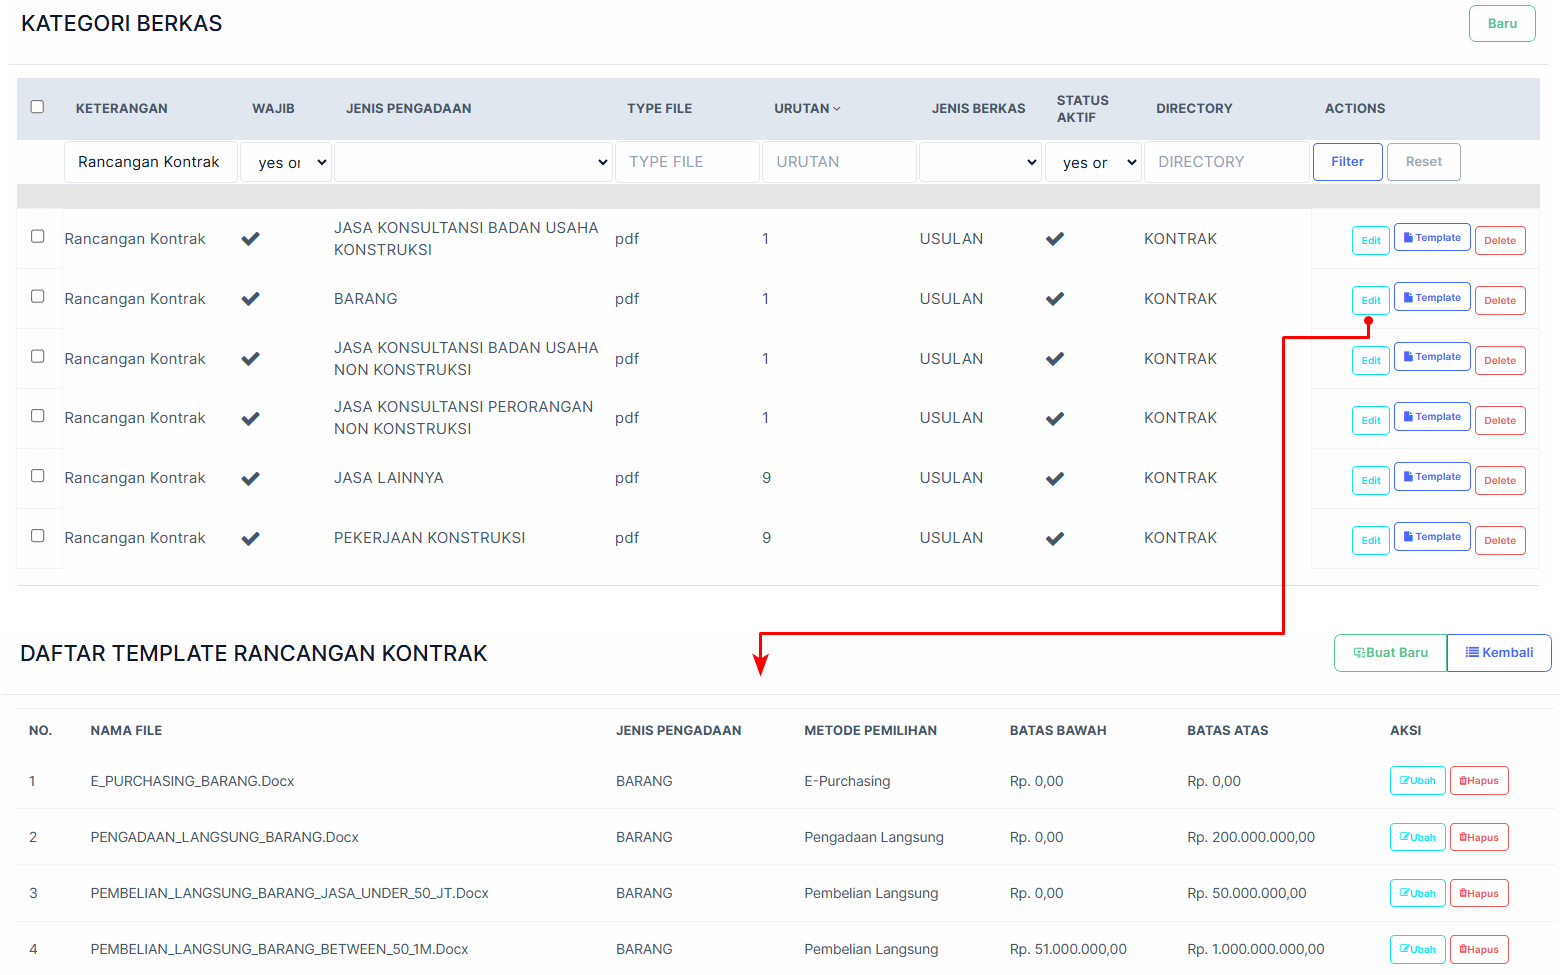The image size is (1560, 975).
Task: Select the JASA LAINNYA row checkbox
Action: point(38,476)
